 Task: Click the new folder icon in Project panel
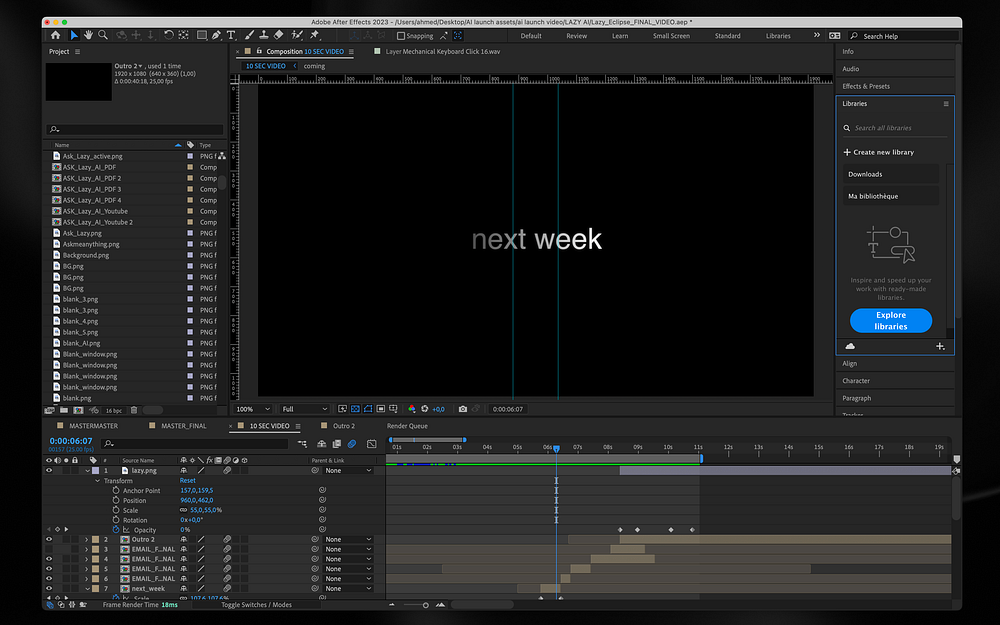point(63,411)
